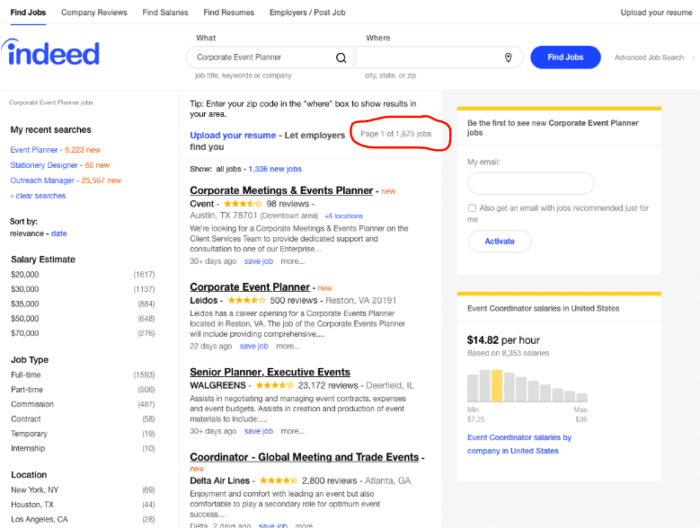Filter by Contract job type
This screenshot has height=528, width=700.
26,419
